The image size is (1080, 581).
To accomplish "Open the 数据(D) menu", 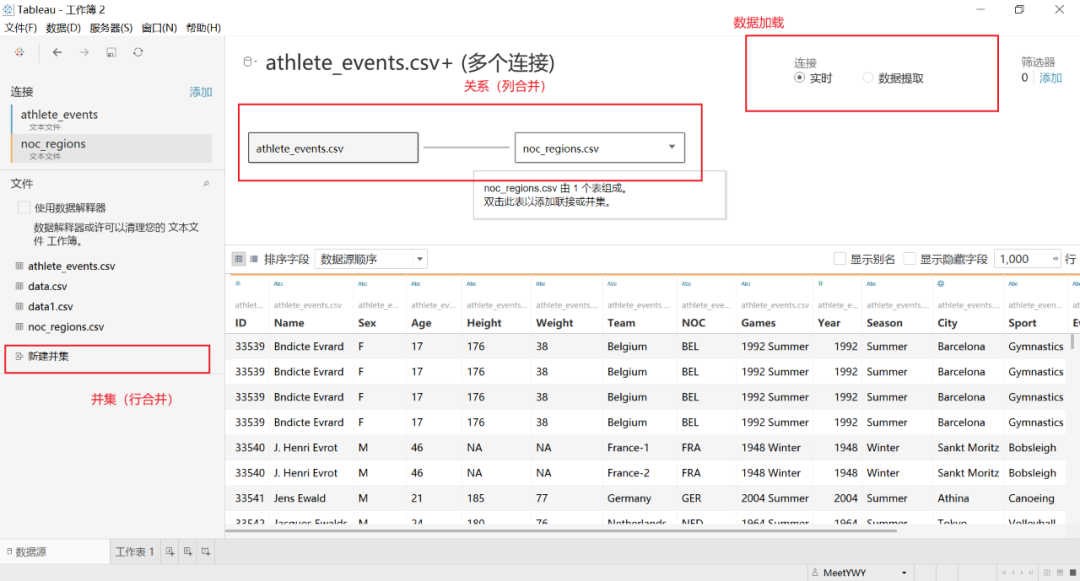I will [x=62, y=27].
